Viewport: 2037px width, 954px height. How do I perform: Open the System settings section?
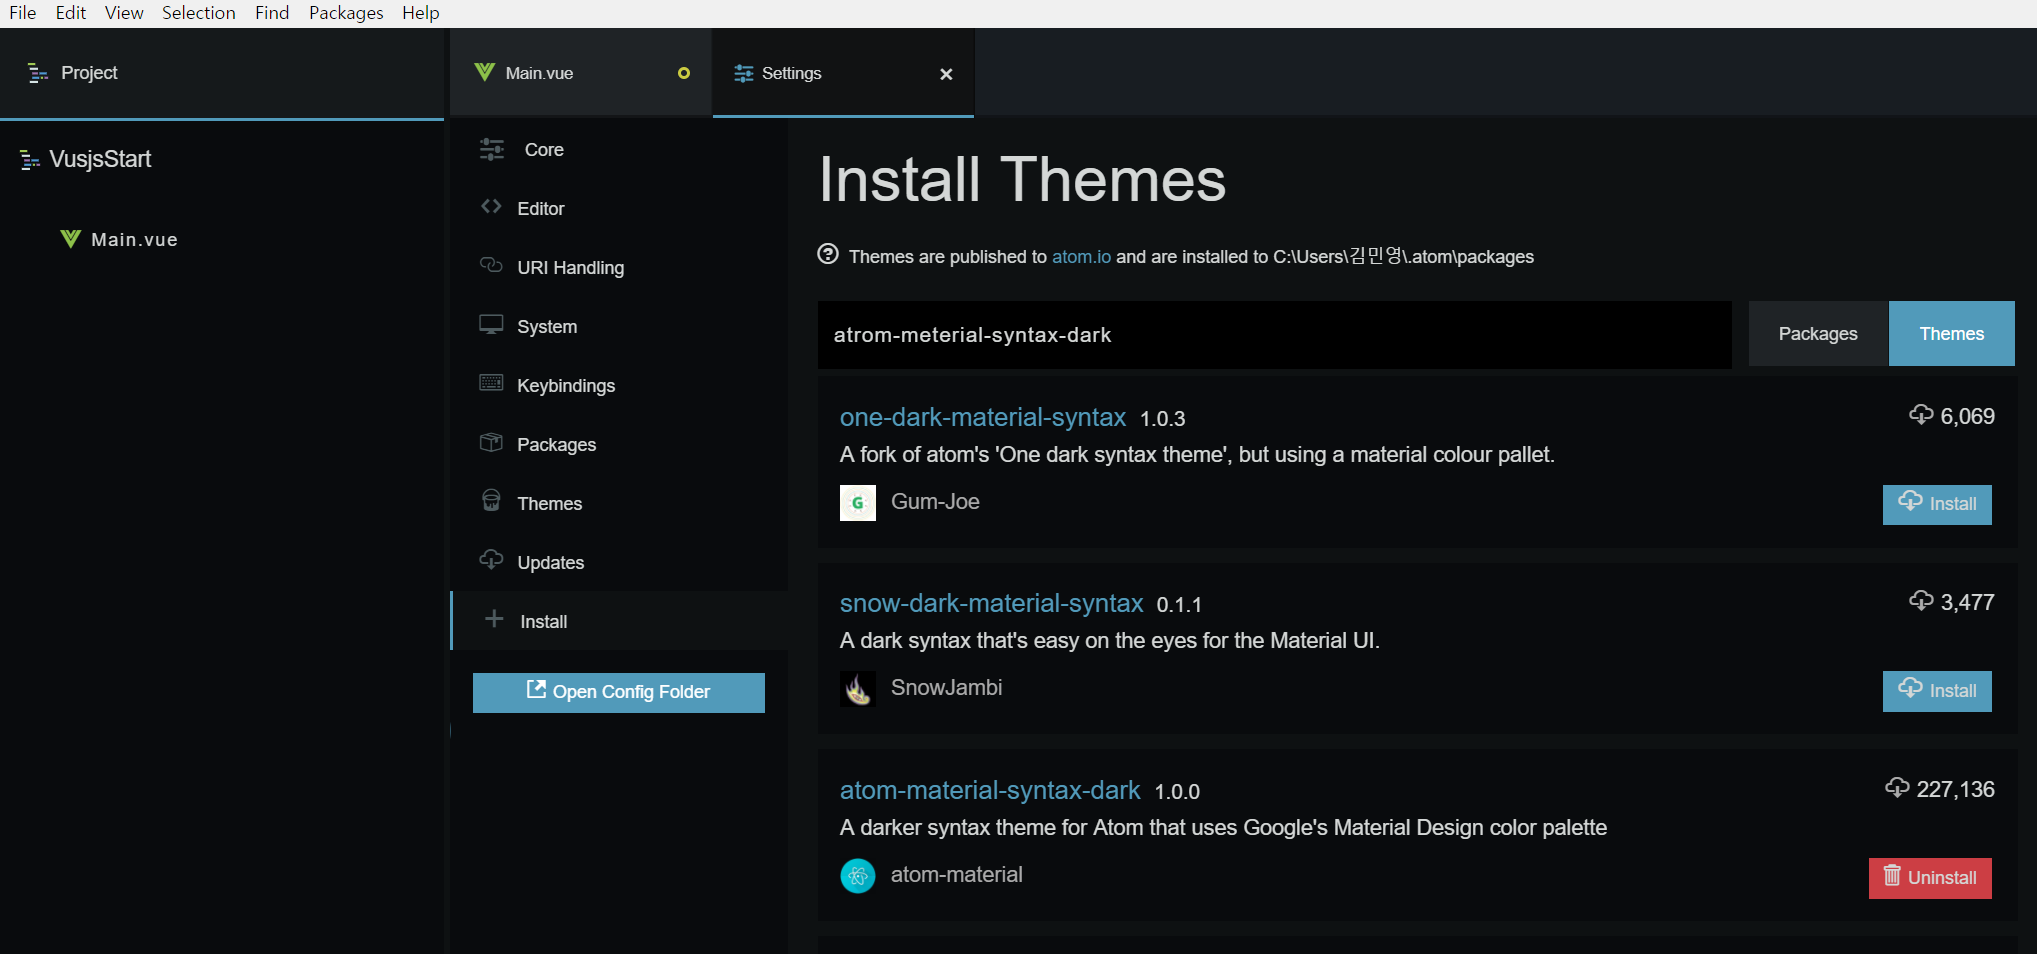[x=619, y=326]
